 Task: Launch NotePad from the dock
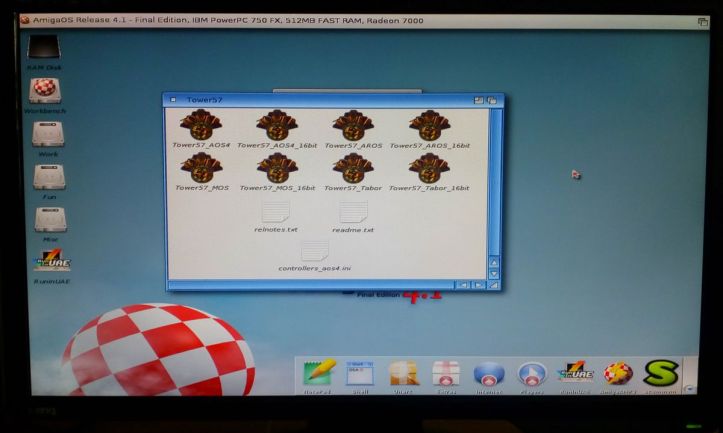(x=320, y=374)
